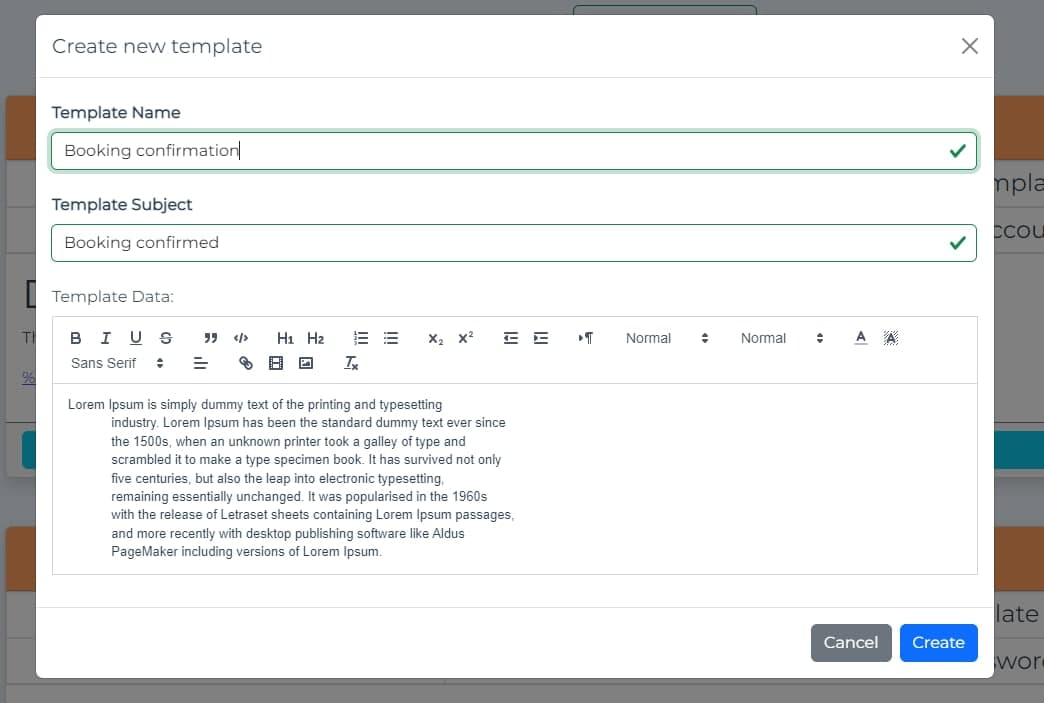Insert an ordered list

pos(360,338)
